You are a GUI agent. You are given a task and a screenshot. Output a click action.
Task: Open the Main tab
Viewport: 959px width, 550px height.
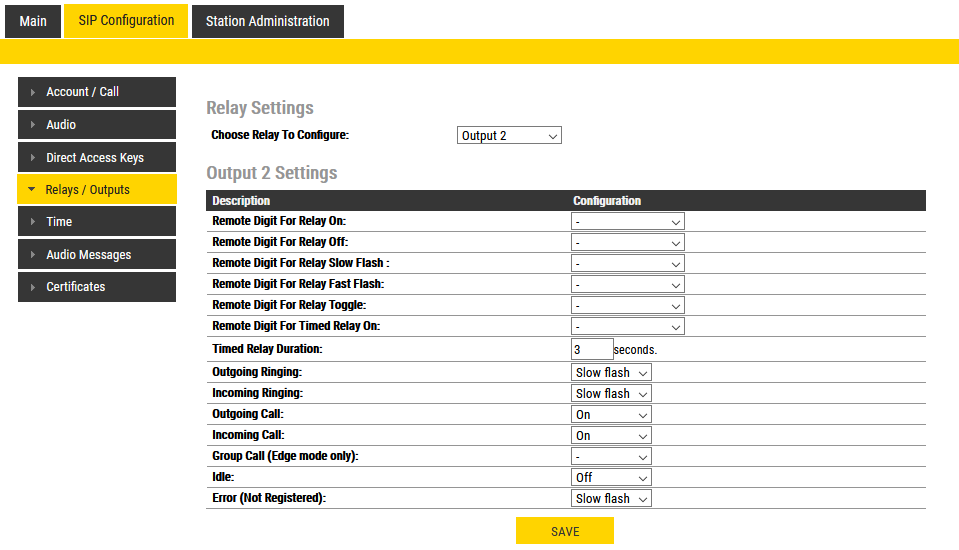[x=33, y=21]
